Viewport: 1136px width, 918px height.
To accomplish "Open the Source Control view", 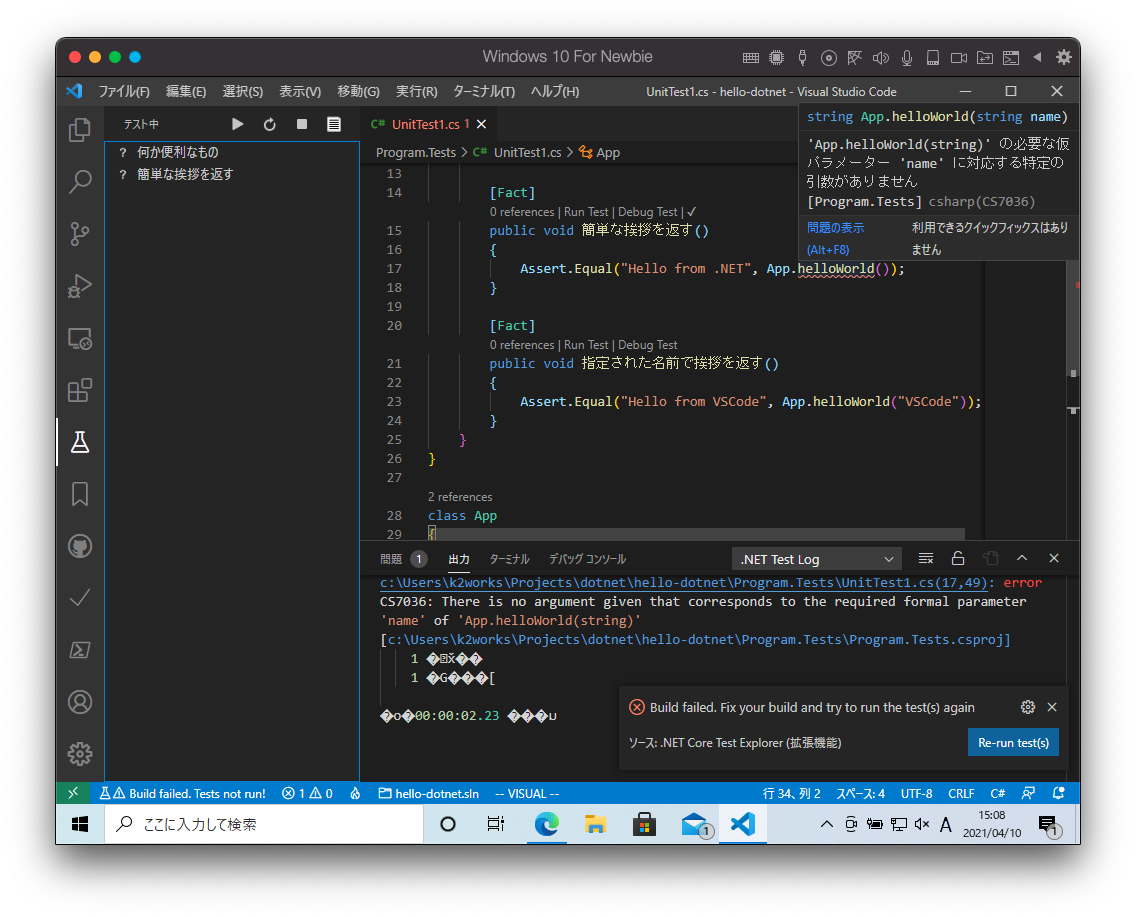I will (x=80, y=234).
